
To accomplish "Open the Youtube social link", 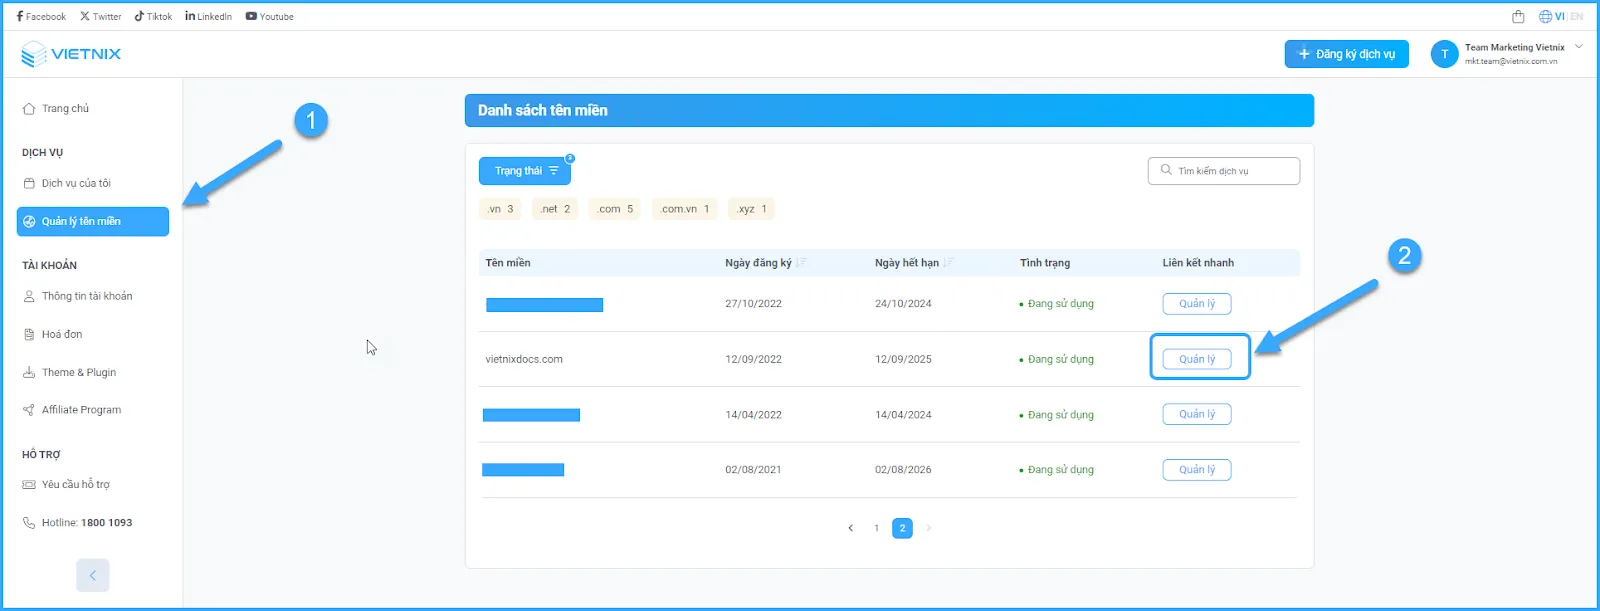I will [x=269, y=16].
